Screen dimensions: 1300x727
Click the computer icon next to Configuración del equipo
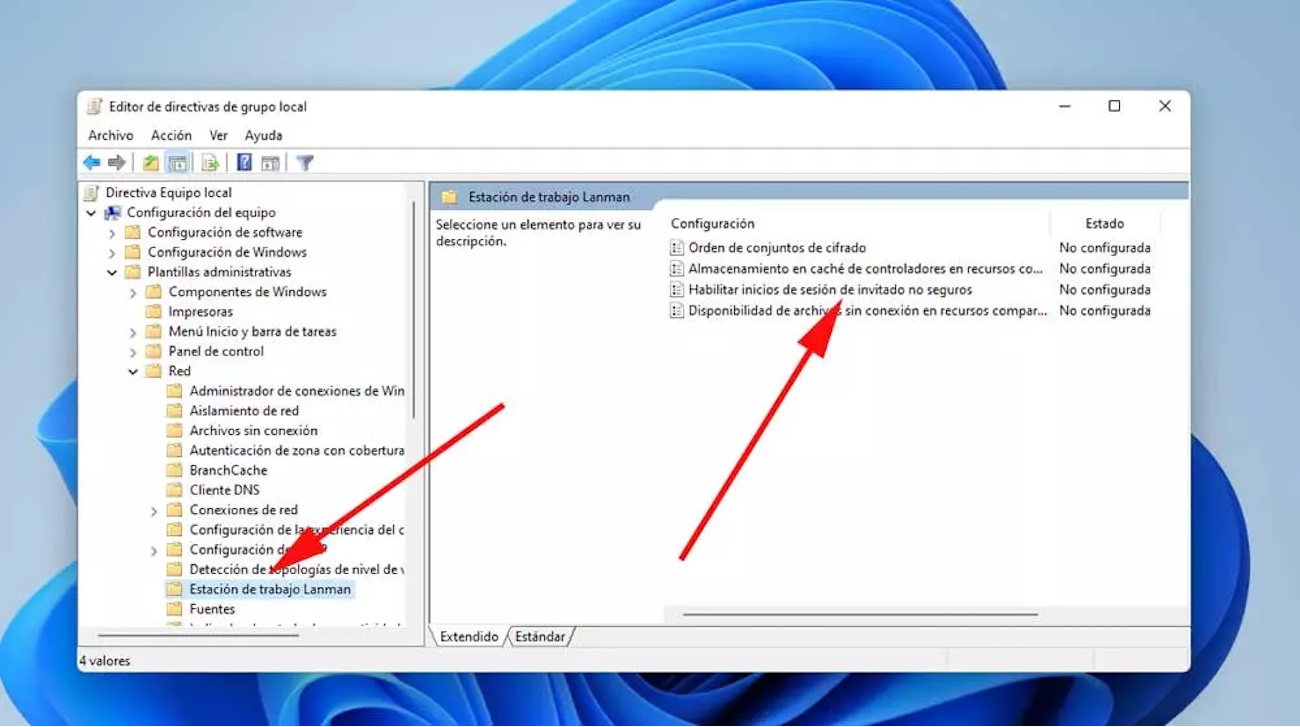(113, 212)
